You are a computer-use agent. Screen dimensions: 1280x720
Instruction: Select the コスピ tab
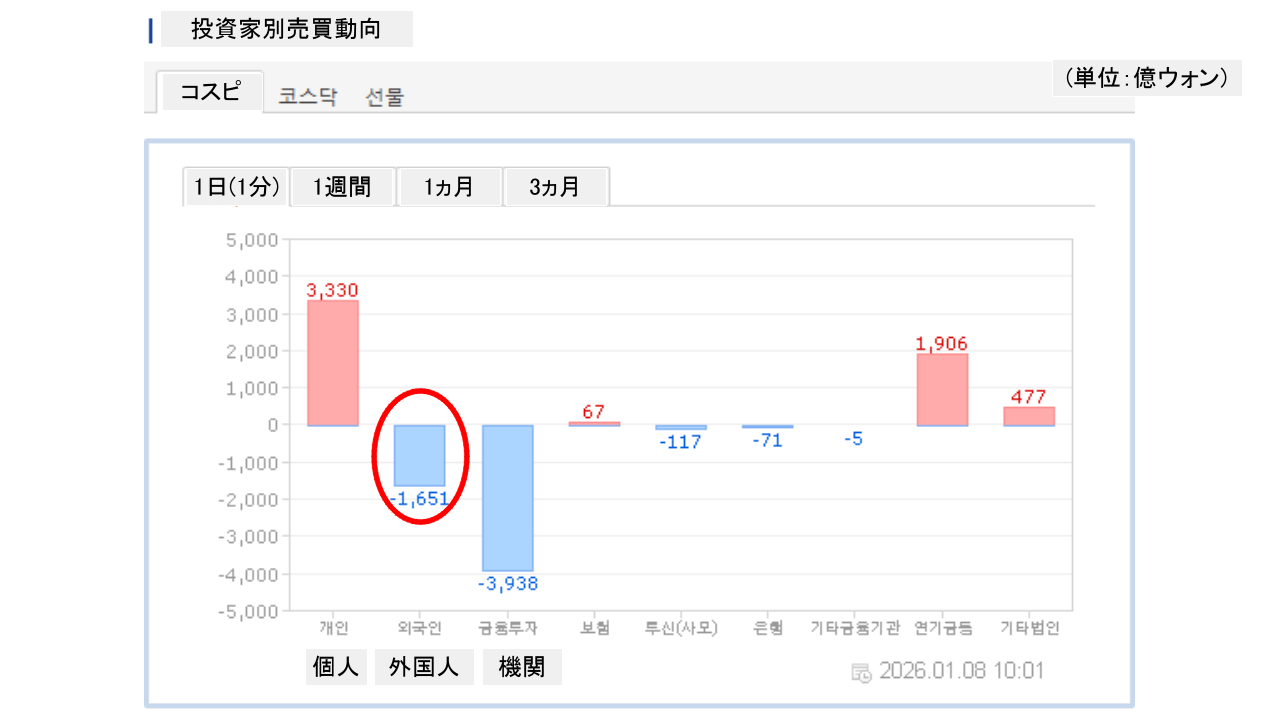click(x=210, y=92)
